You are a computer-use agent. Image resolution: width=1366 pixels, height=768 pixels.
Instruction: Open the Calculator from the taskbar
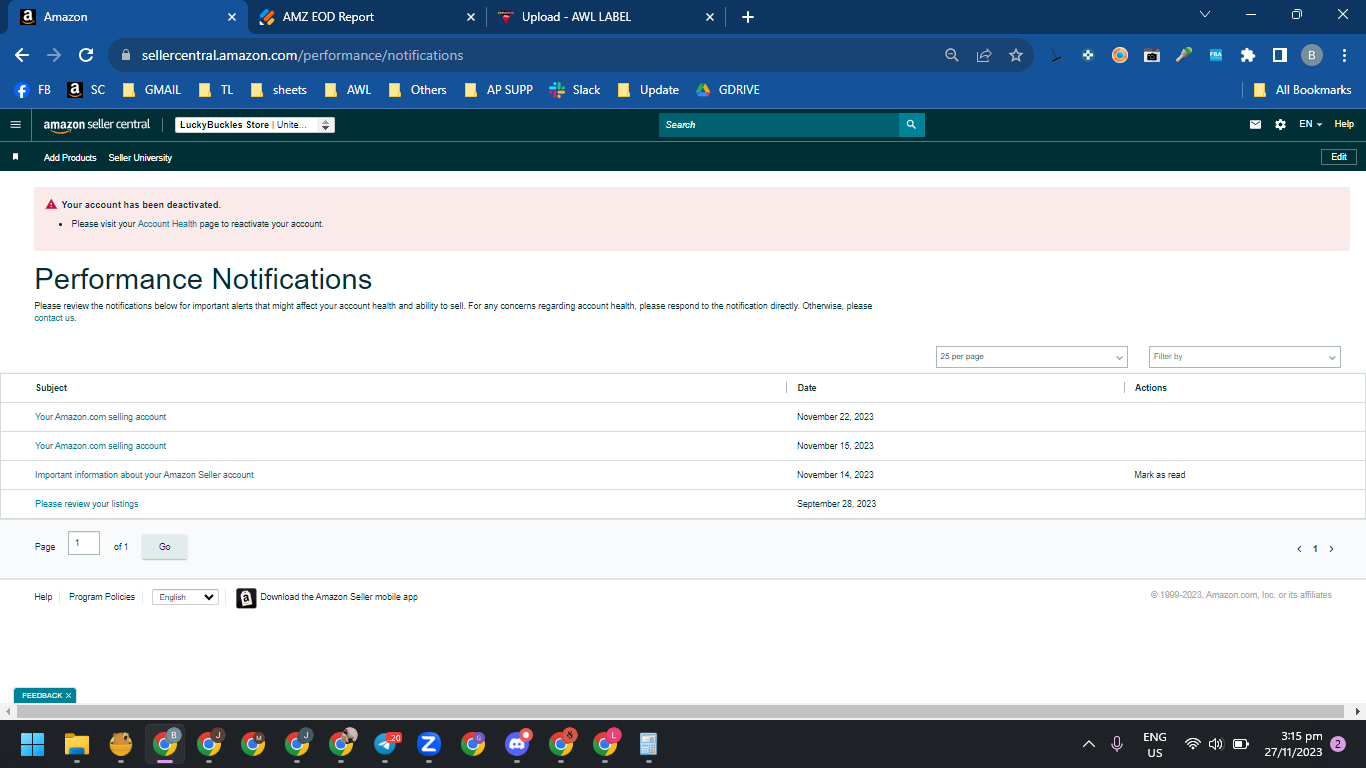[648, 744]
